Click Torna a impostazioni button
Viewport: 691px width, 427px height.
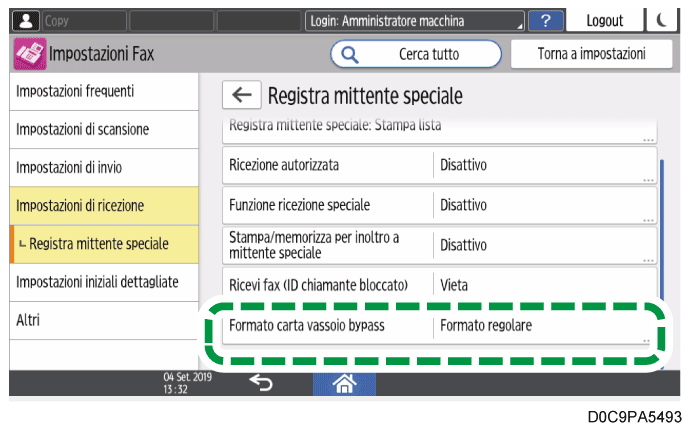(592, 54)
